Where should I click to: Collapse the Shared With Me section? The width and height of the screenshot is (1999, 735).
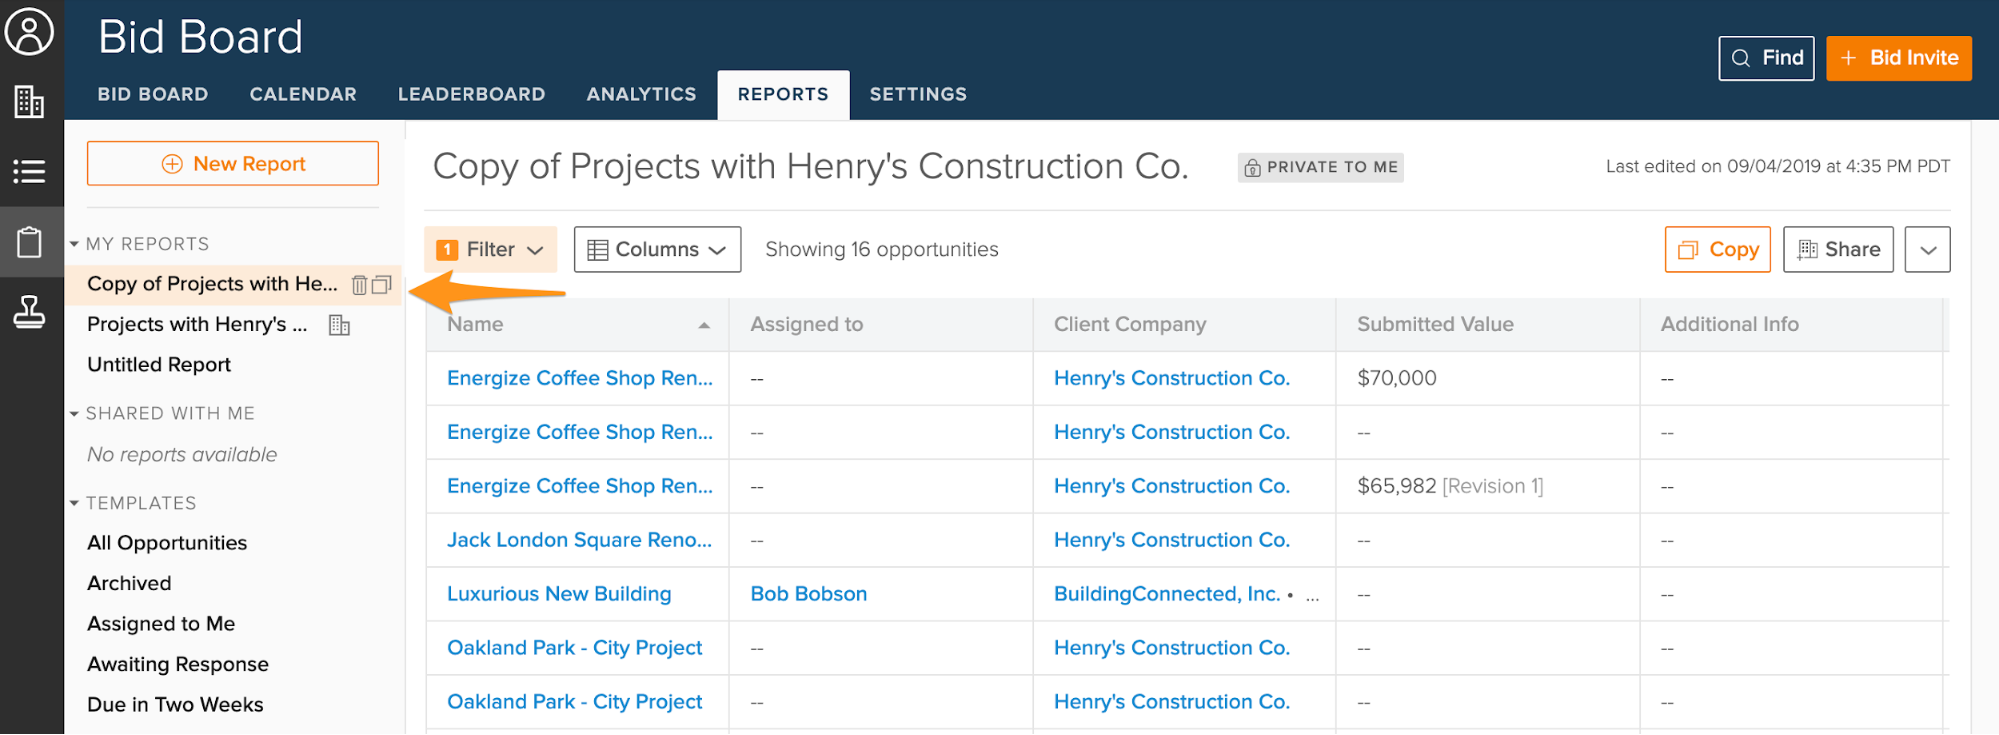74,414
